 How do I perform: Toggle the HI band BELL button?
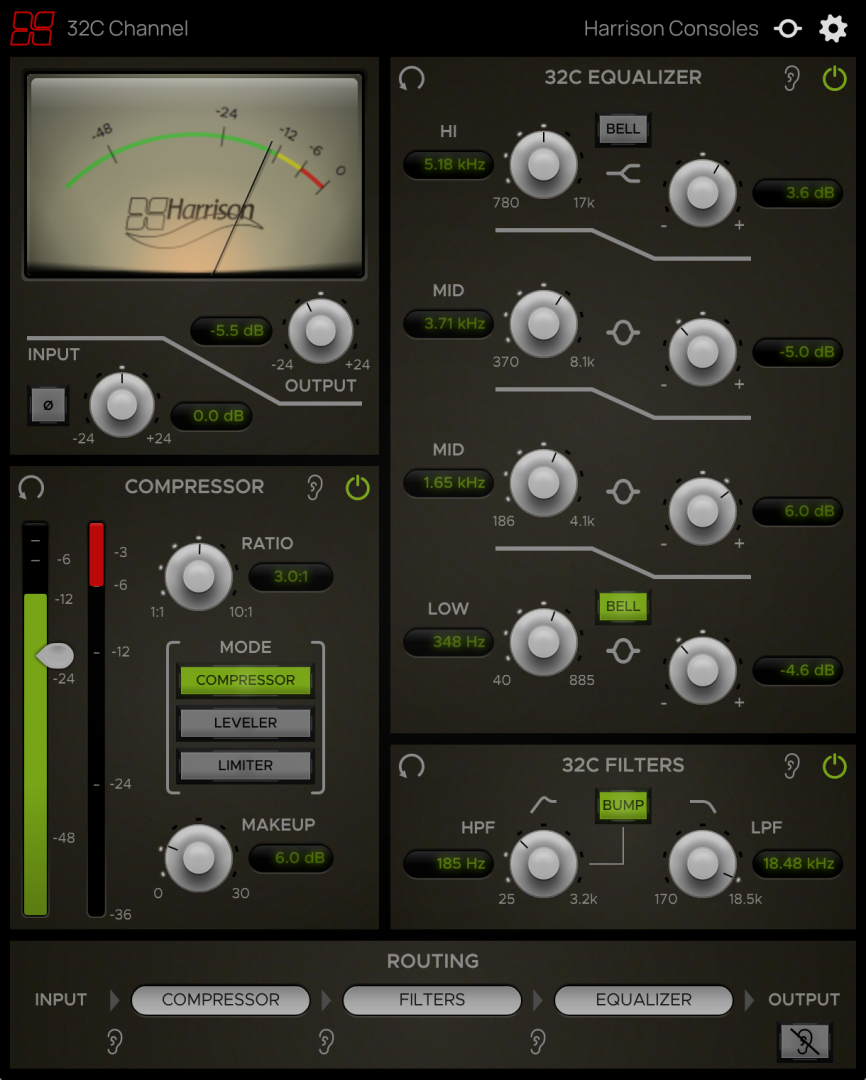pyautogui.click(x=623, y=129)
